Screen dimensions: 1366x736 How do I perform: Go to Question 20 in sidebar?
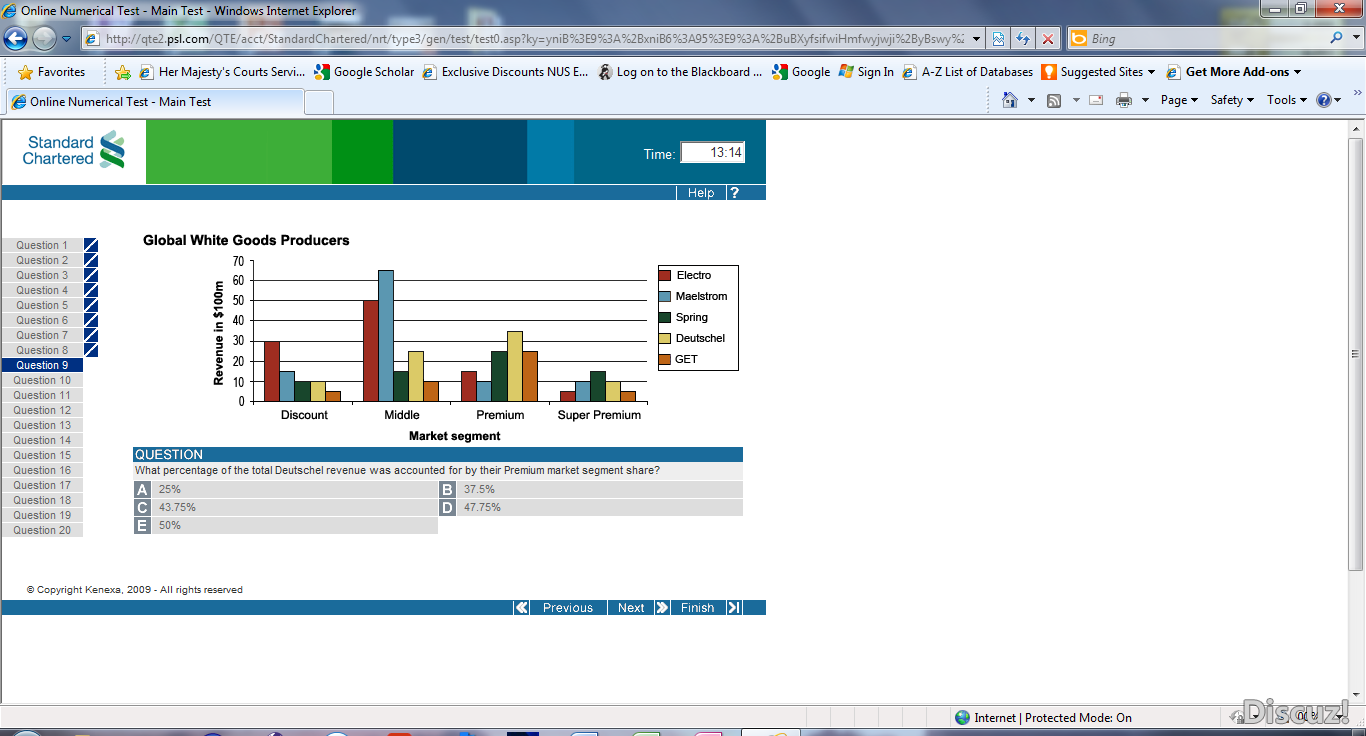[42, 530]
